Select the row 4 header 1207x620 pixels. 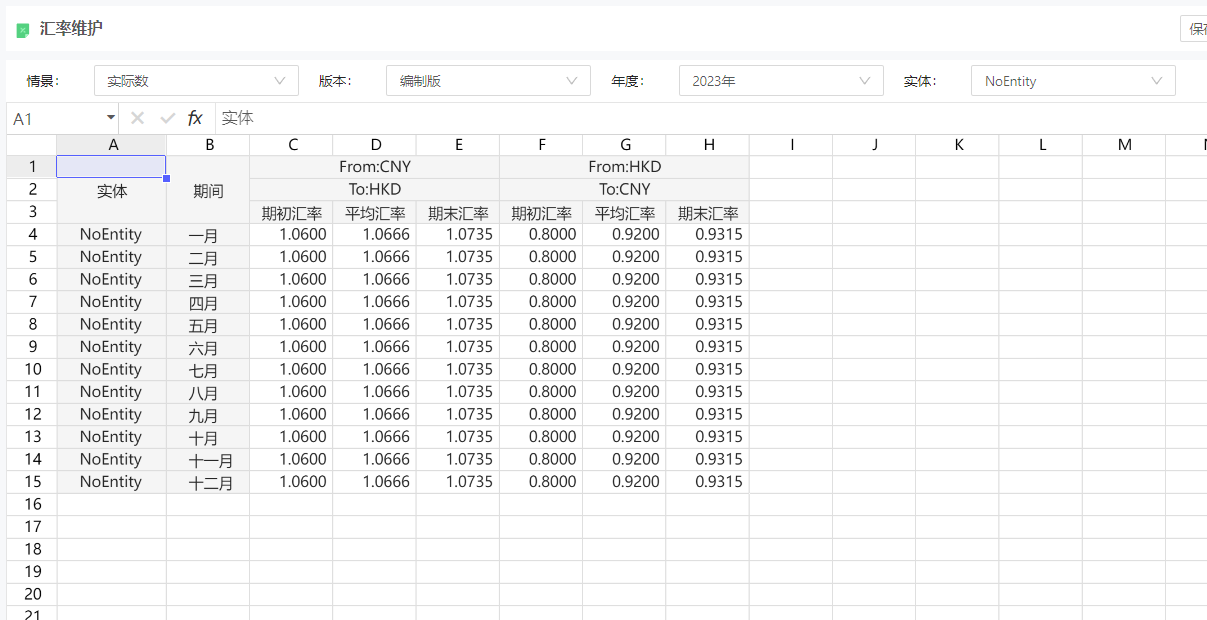(x=32, y=234)
